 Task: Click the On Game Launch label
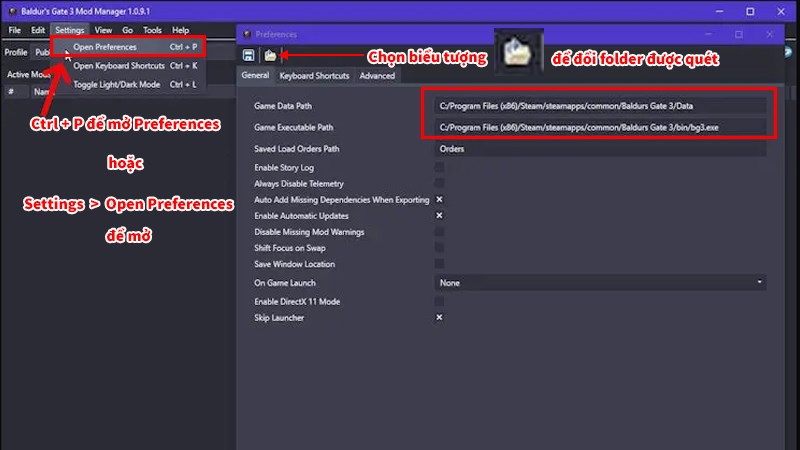(x=285, y=283)
